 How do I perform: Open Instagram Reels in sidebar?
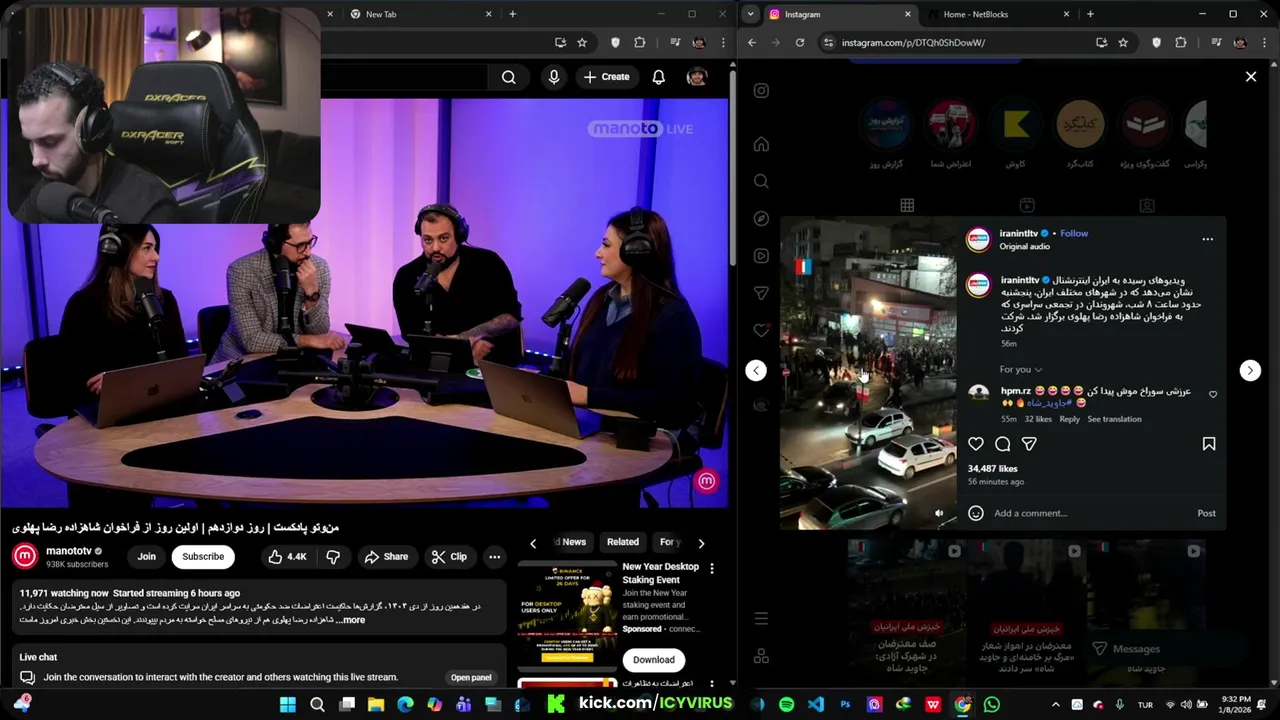(x=761, y=256)
